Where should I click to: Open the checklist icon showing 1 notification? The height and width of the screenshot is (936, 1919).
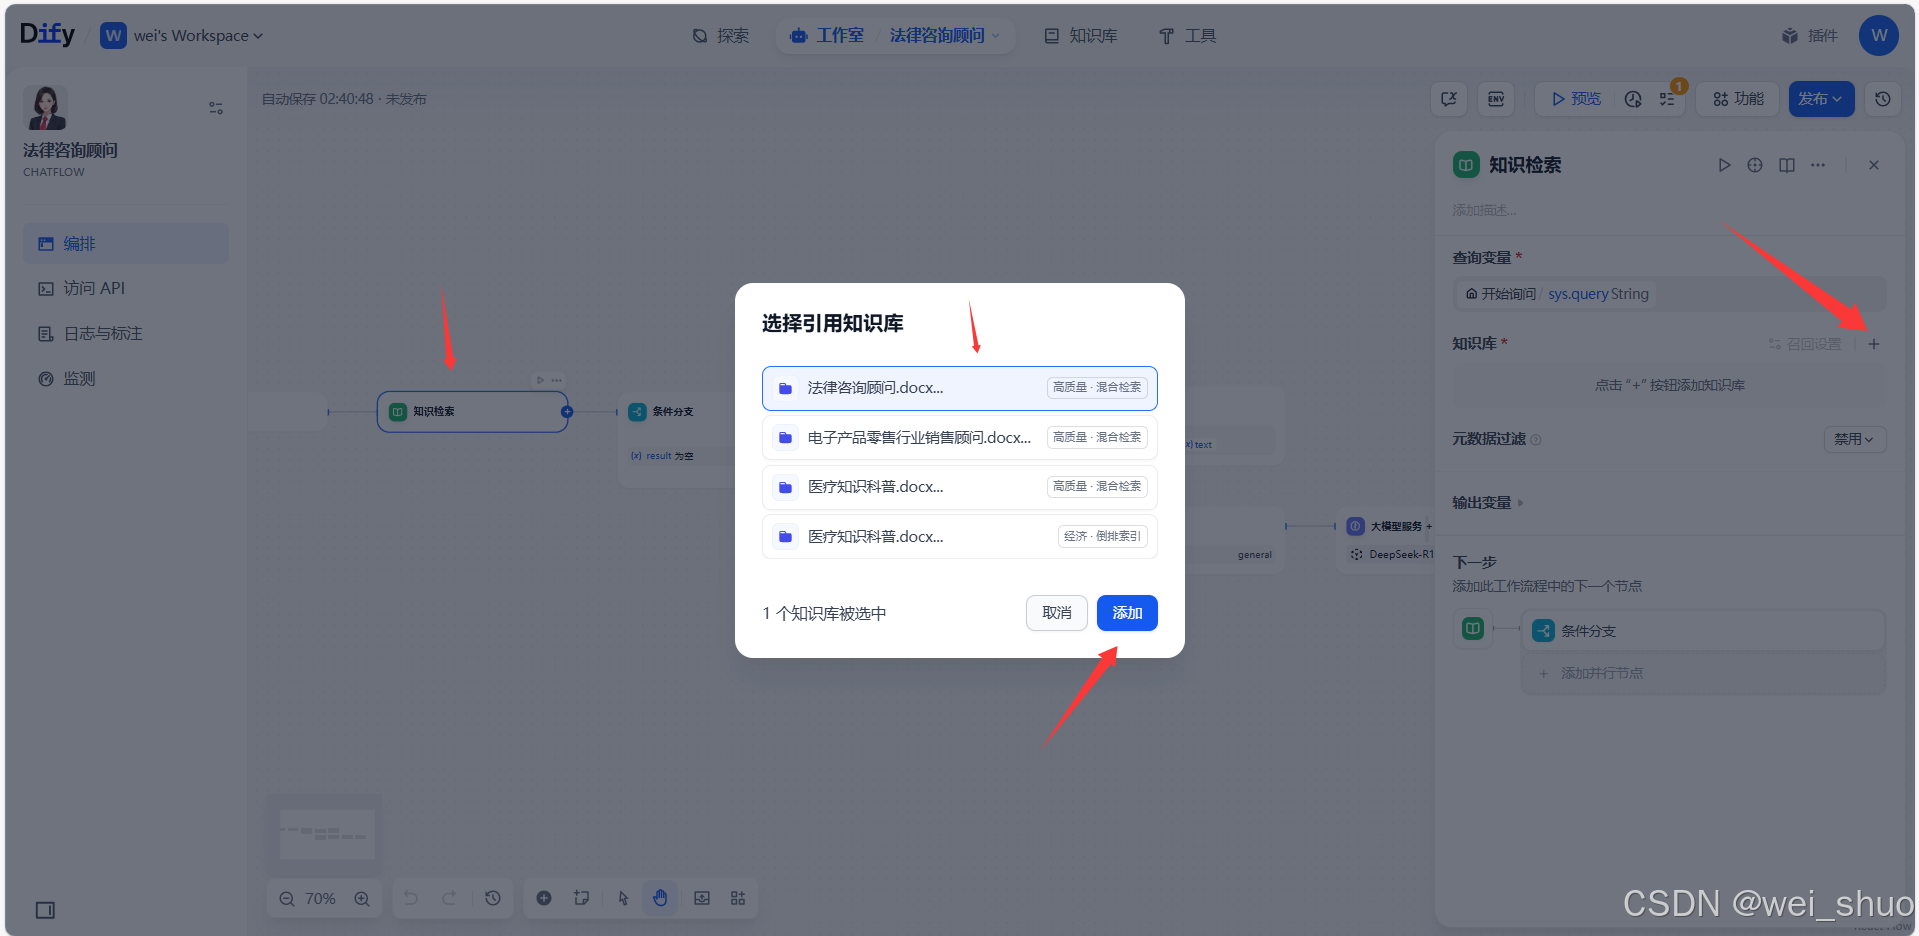[x=1668, y=99]
